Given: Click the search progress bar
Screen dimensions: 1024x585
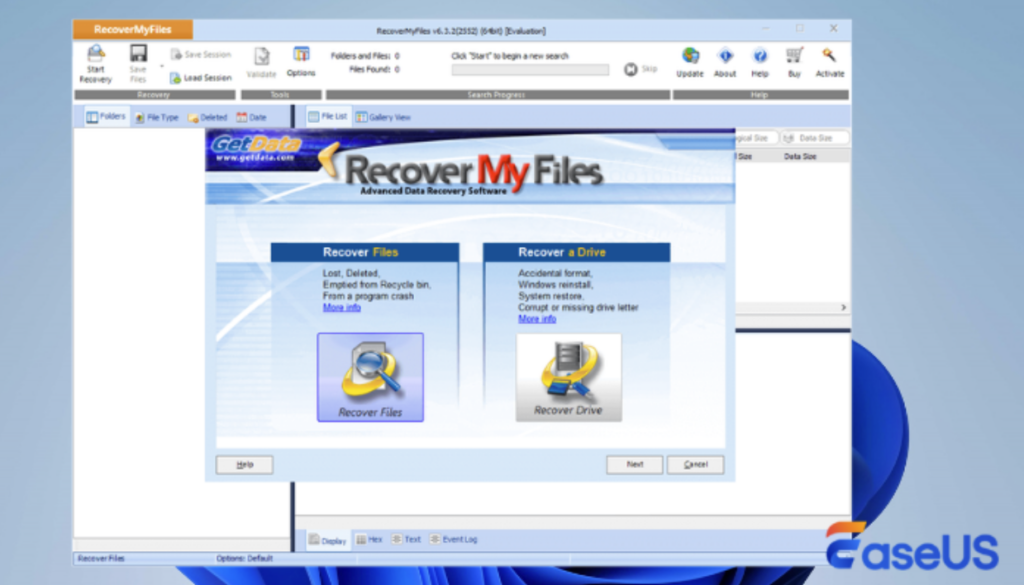Looking at the screenshot, I should [530, 70].
